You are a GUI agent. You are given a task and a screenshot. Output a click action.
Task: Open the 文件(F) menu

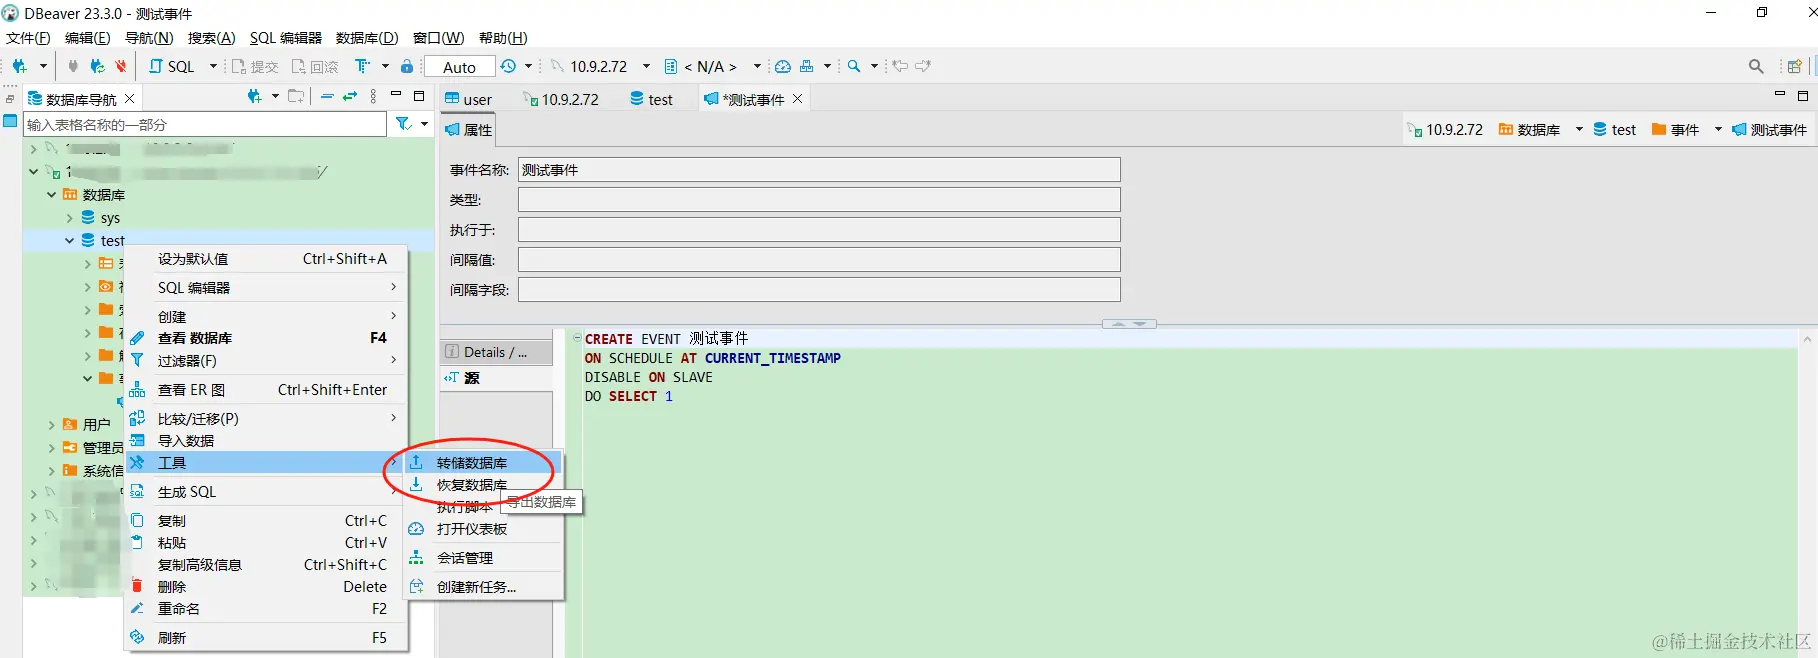pyautogui.click(x=28, y=38)
